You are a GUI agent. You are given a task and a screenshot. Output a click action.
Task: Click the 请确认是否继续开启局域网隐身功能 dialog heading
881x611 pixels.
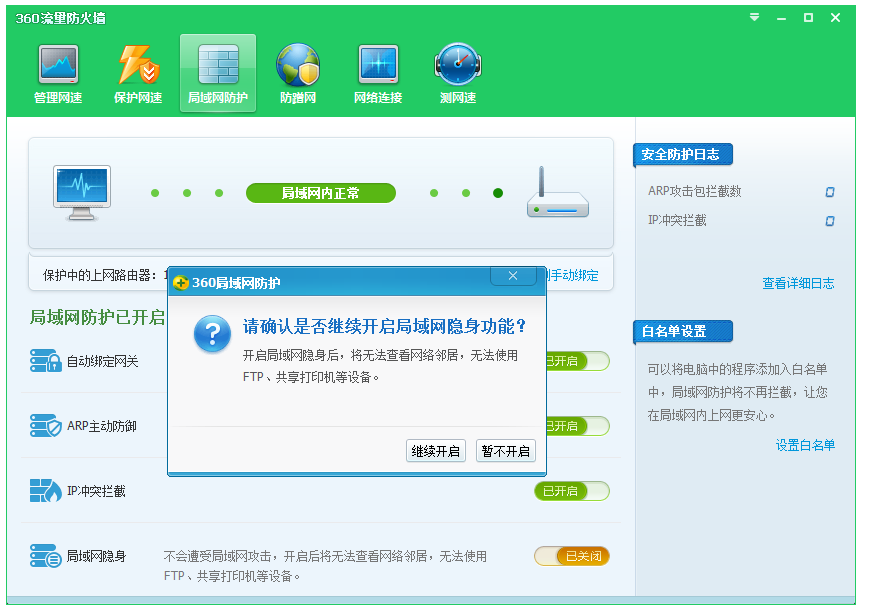(384, 326)
